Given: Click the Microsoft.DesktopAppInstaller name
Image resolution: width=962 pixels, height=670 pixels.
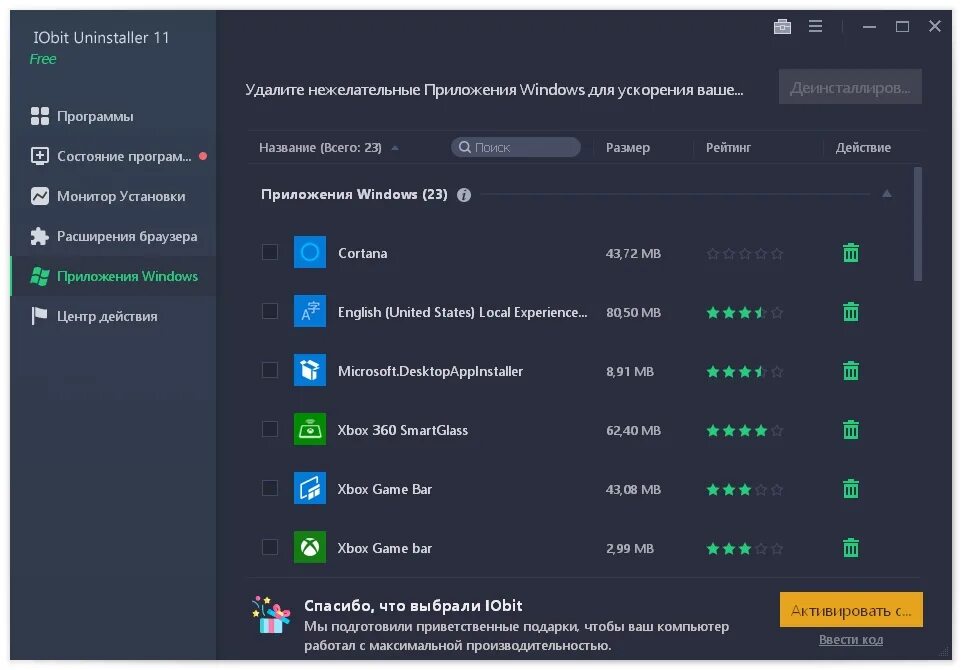Looking at the screenshot, I should click(x=430, y=371).
